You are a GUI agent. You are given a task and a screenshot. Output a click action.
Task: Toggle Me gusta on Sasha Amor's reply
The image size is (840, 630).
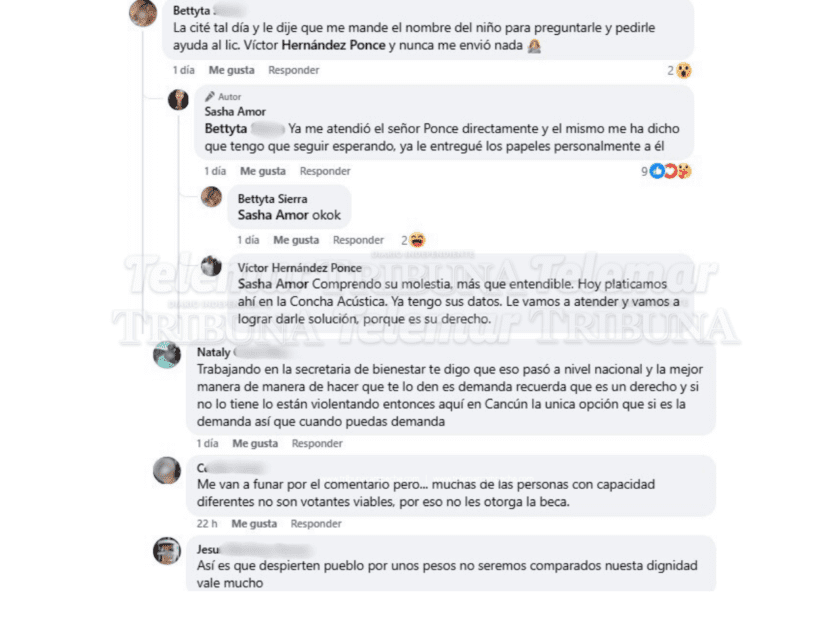point(263,171)
